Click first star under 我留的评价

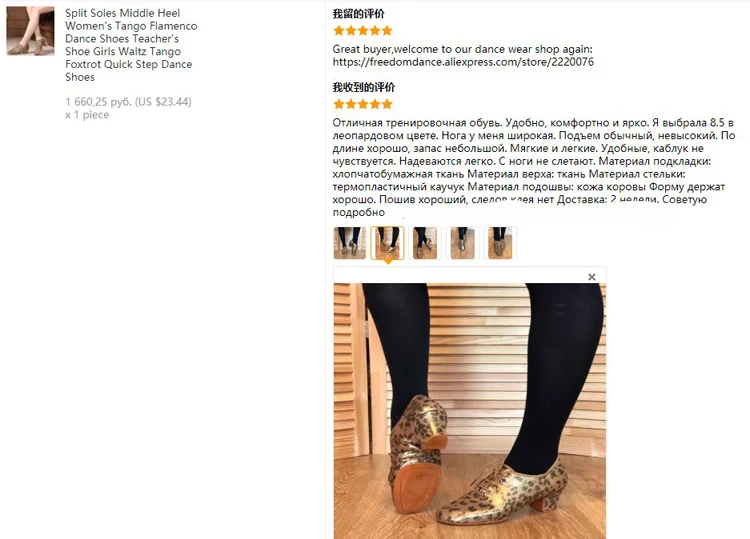(x=339, y=31)
